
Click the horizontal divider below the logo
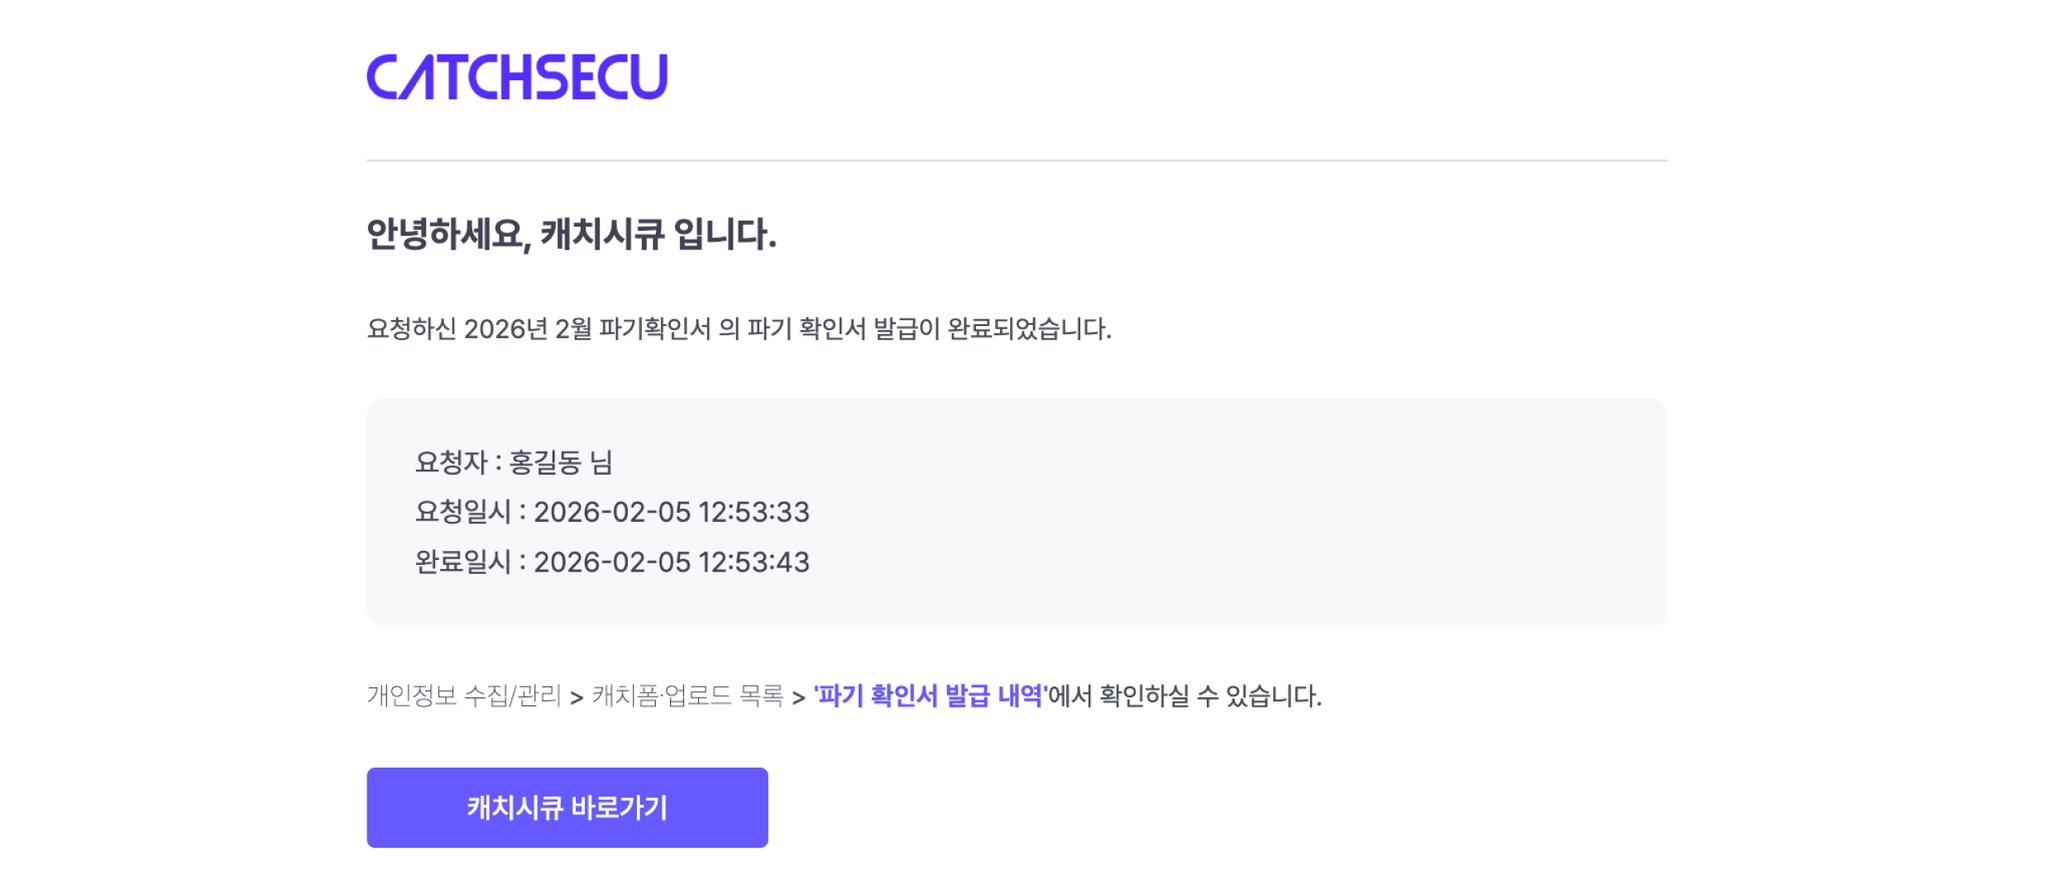[x=1016, y=160]
